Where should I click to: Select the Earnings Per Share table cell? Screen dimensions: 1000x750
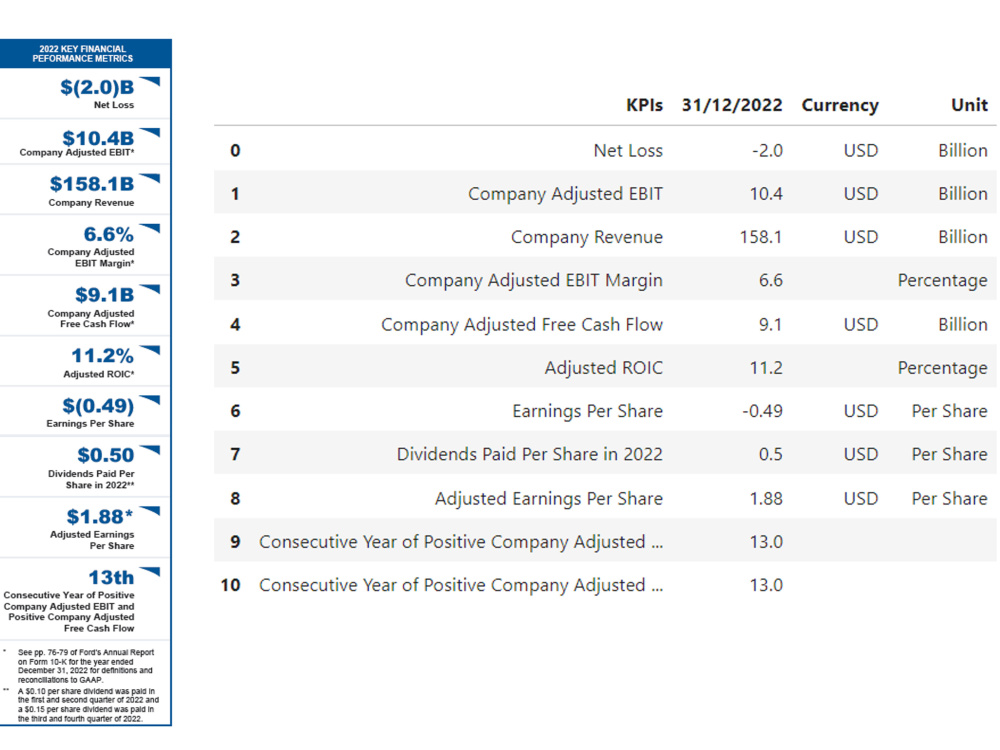point(587,411)
